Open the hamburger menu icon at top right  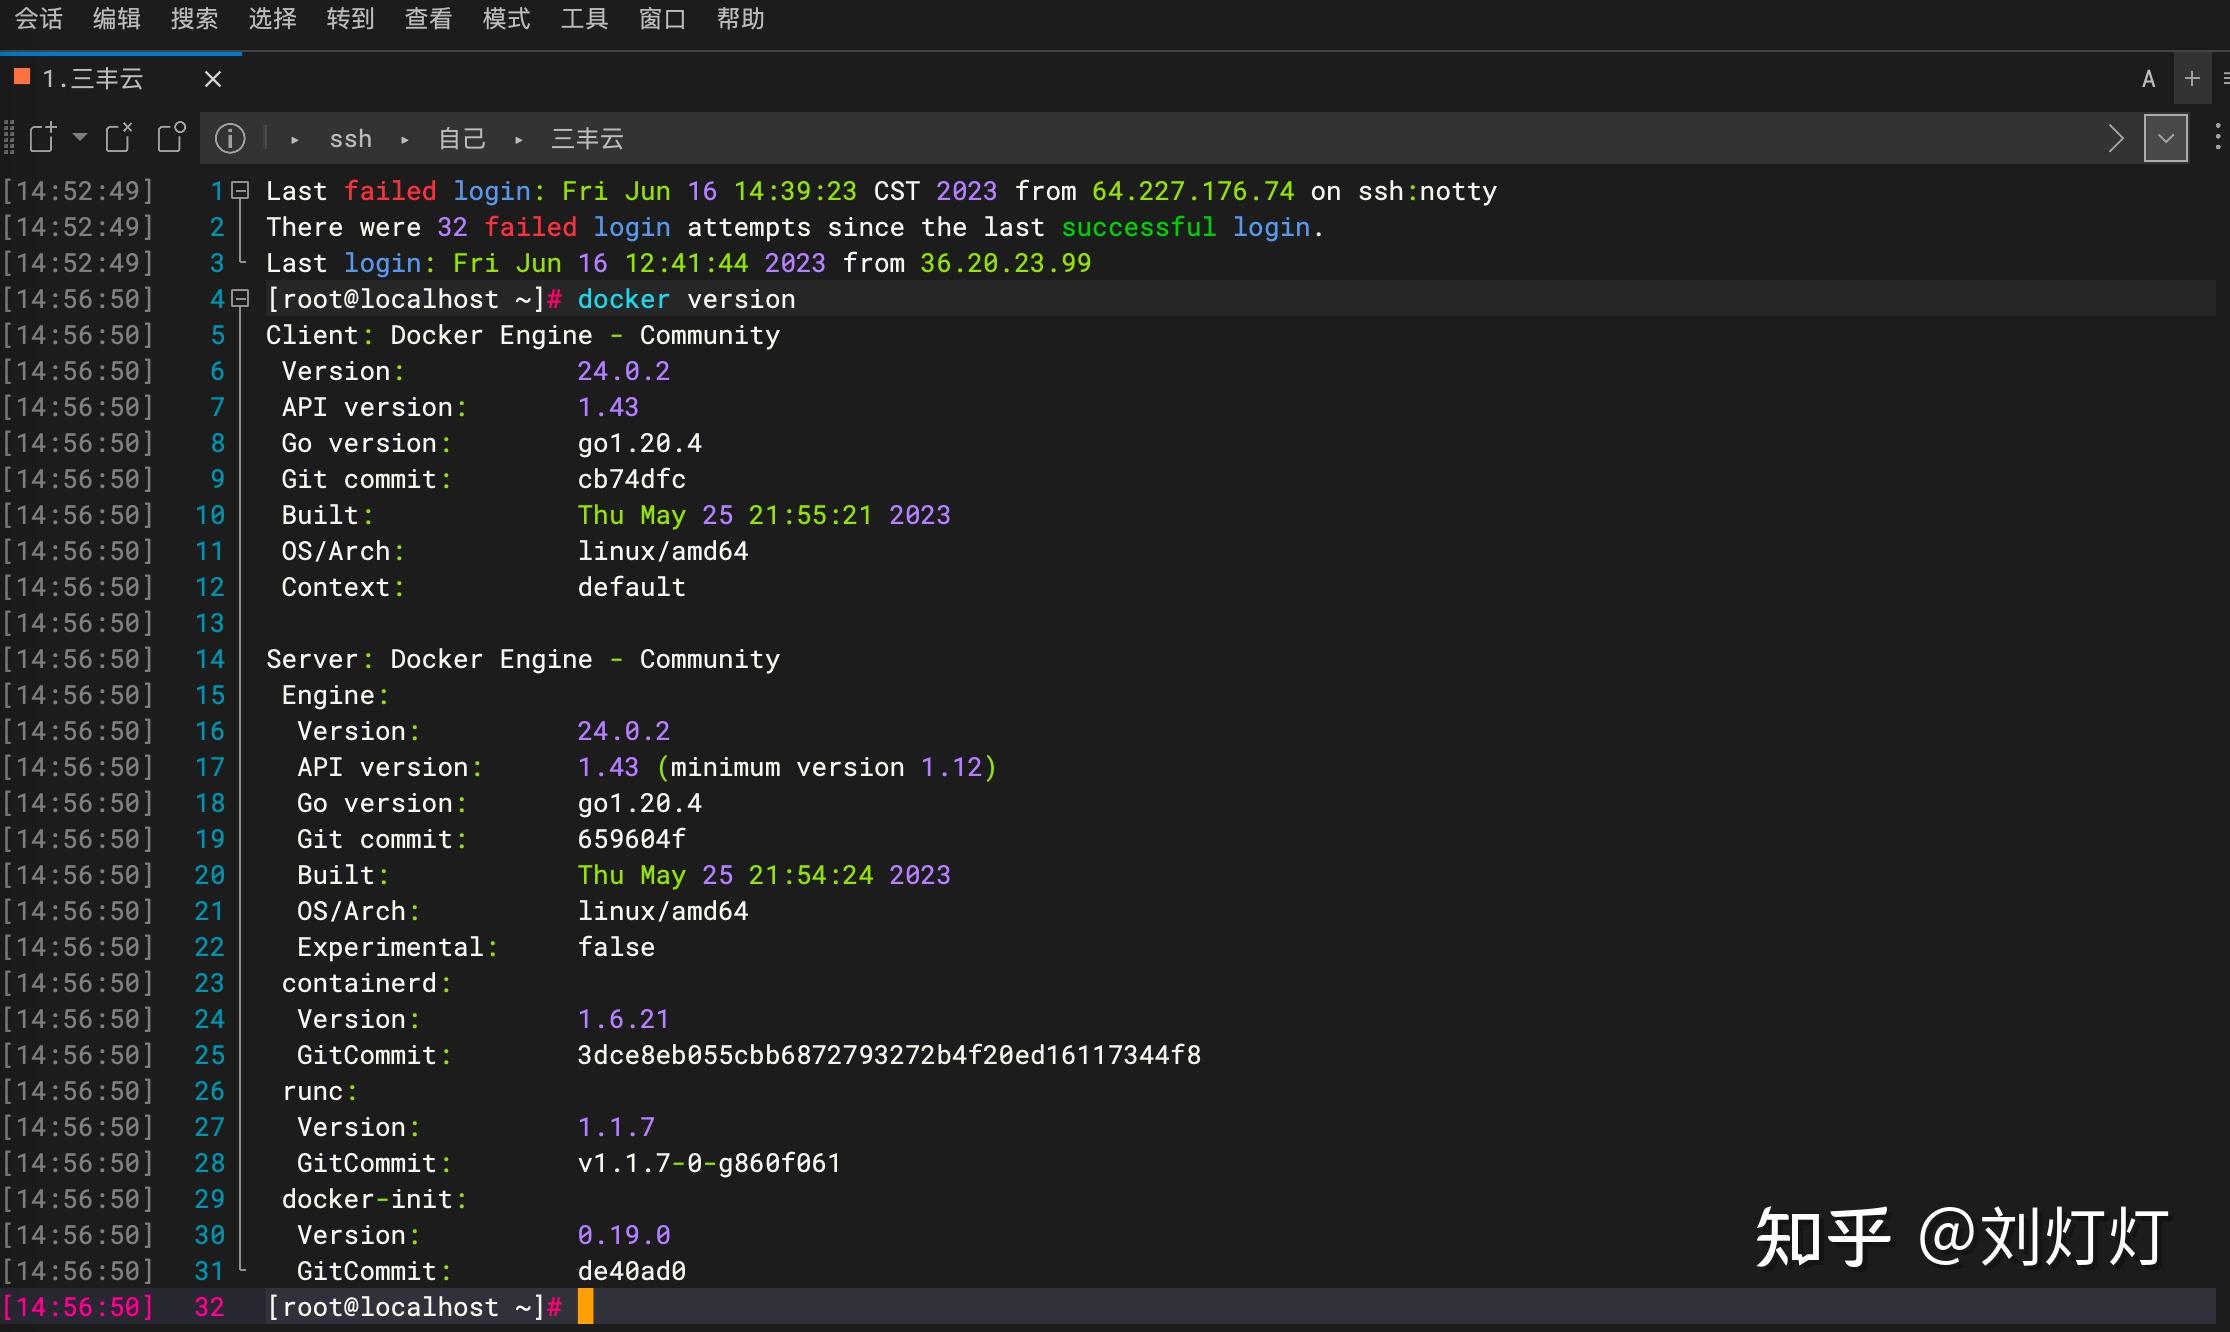point(2224,79)
